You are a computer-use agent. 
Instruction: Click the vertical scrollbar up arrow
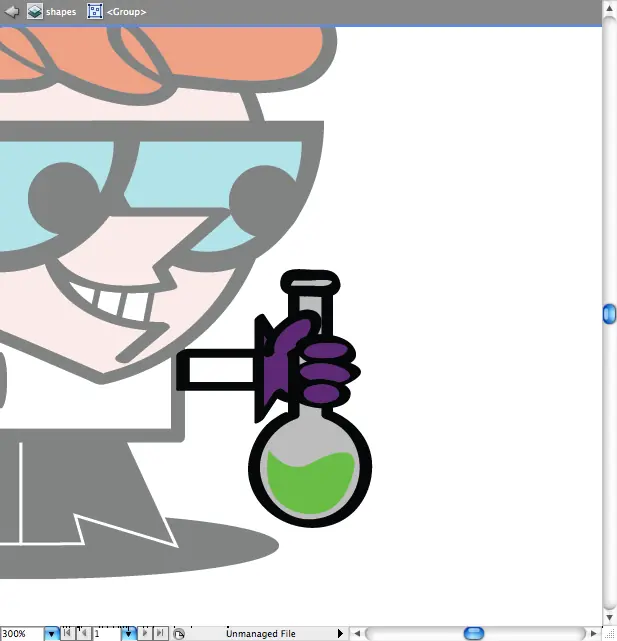click(609, 8)
